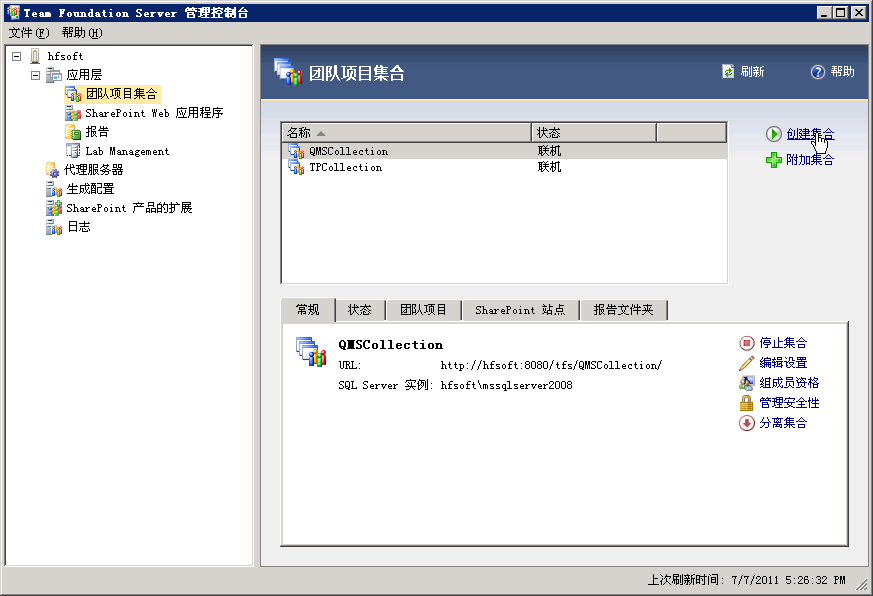This screenshot has width=873, height=596.
Task: Select 代理服务器 label in the tree
Action: (x=94, y=170)
